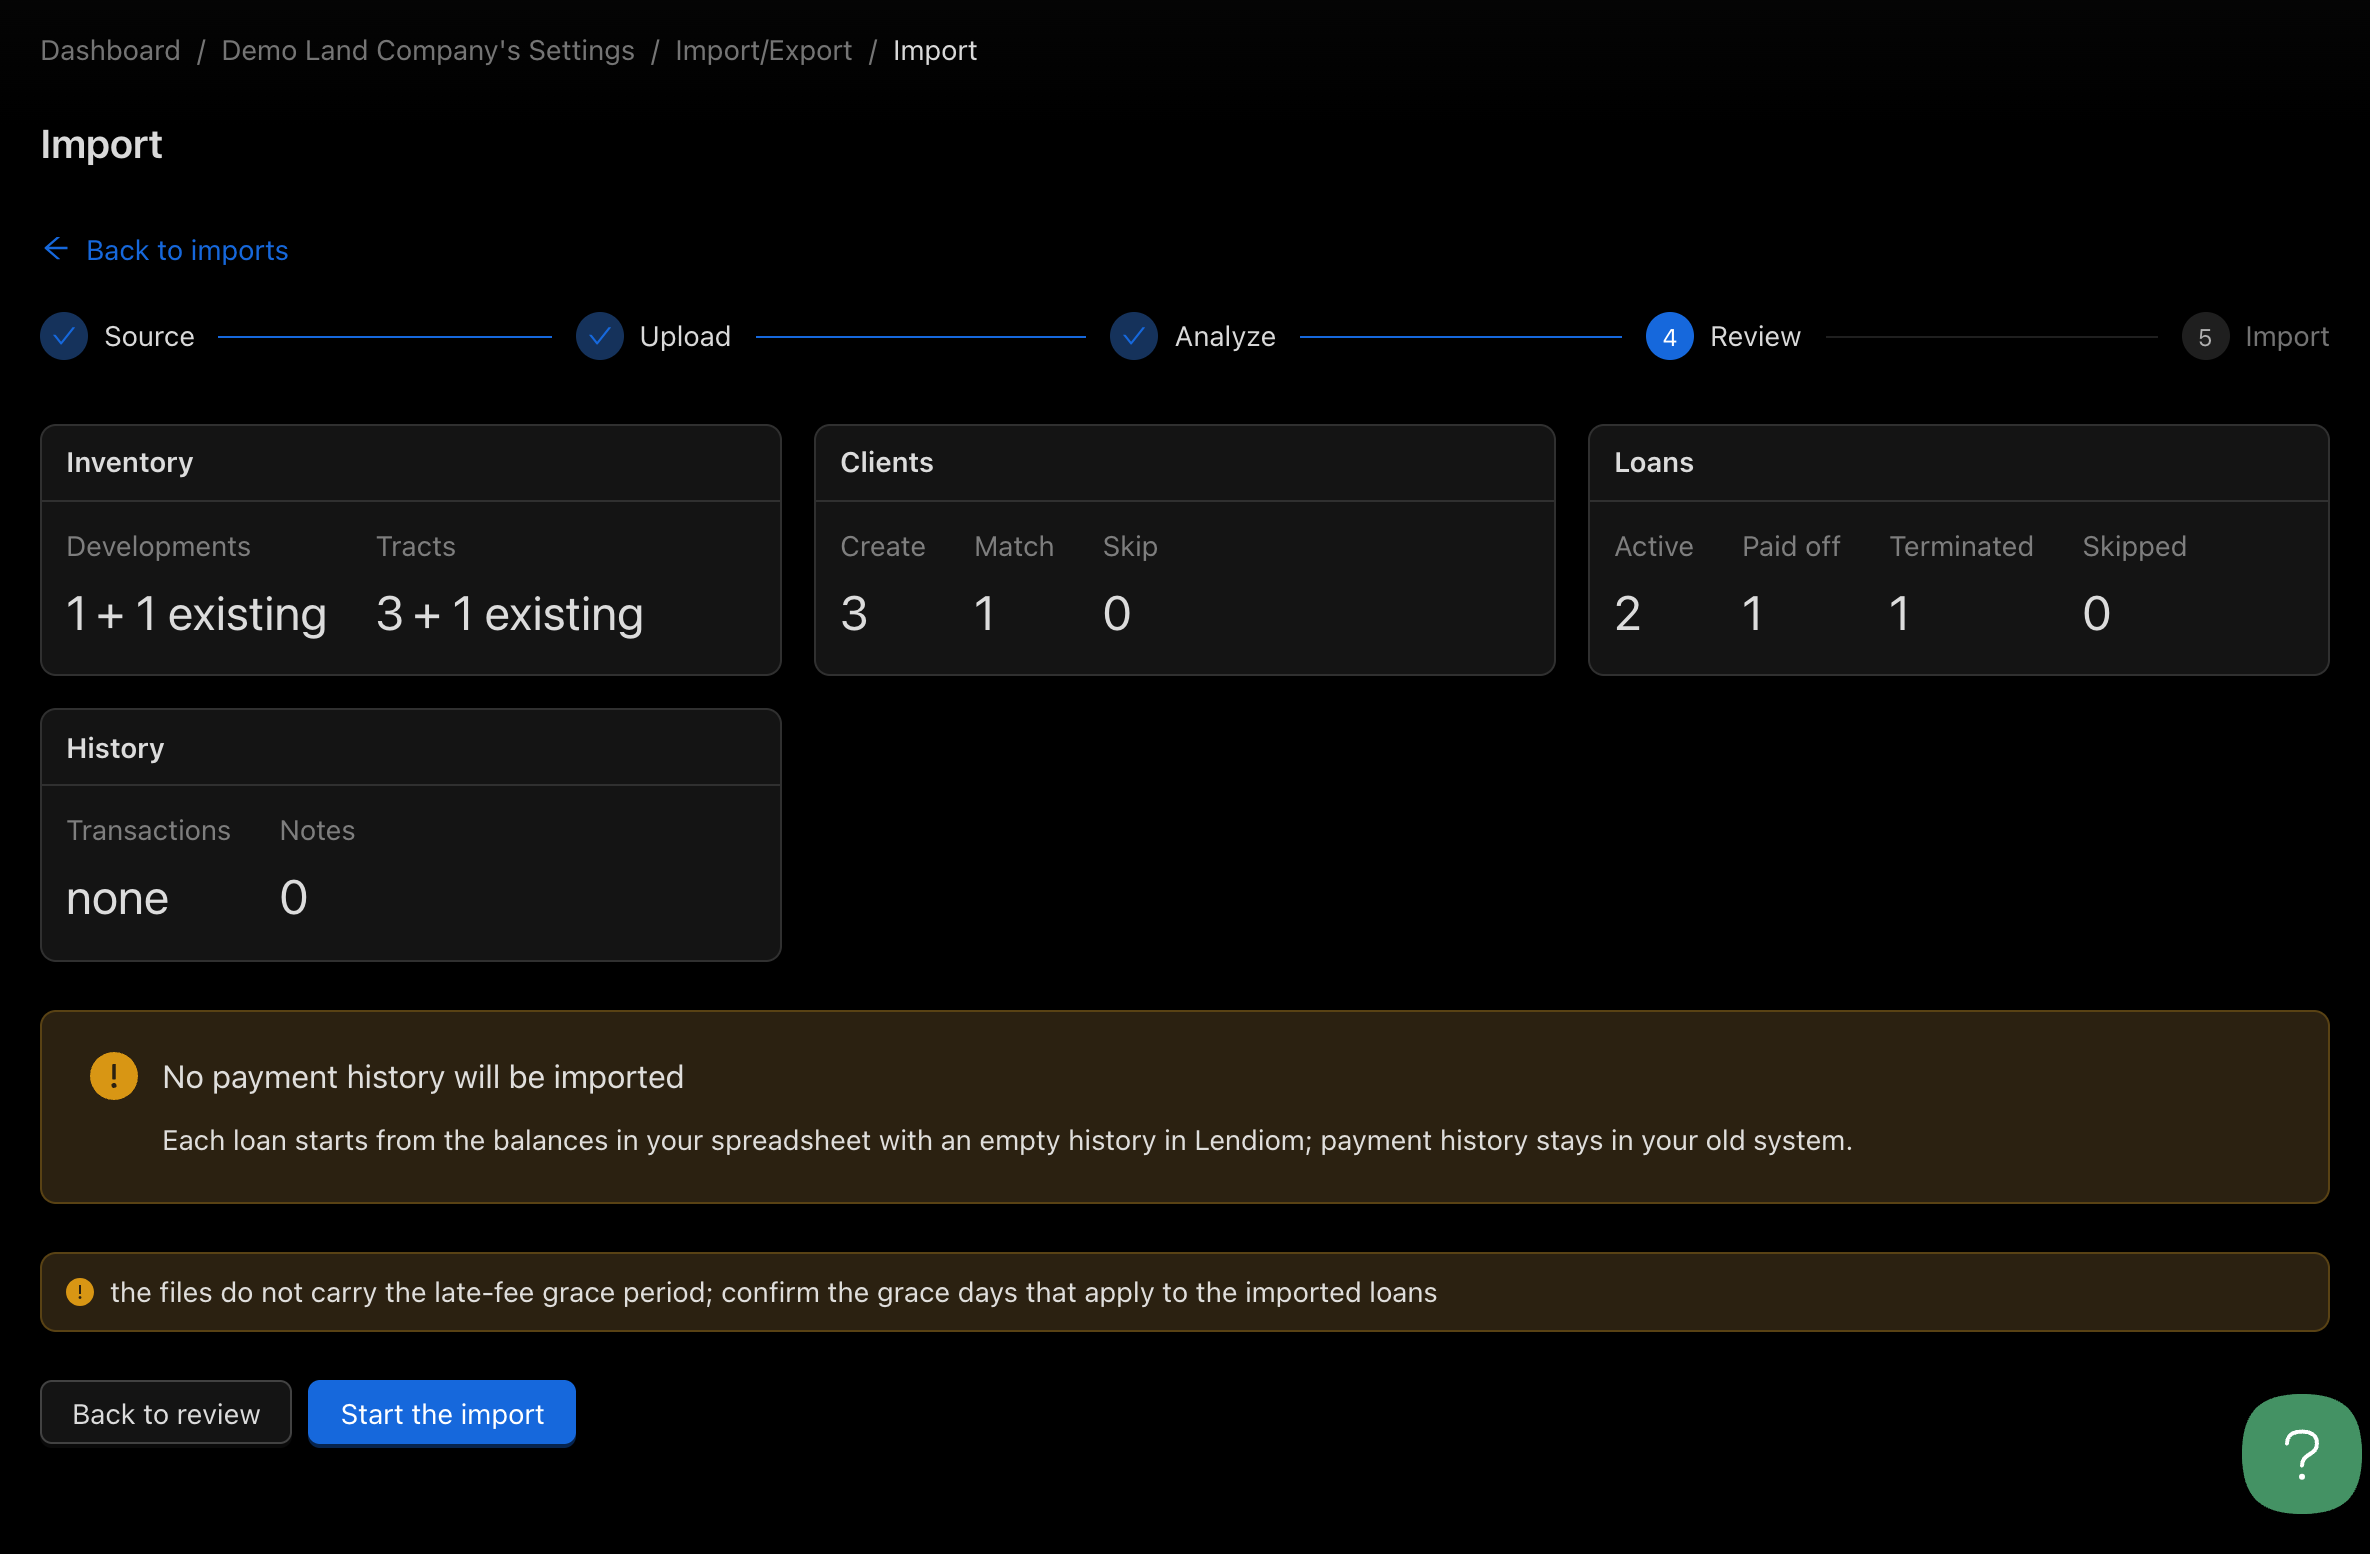
Task: Click the Upload step checkmark circle
Action: coord(600,337)
